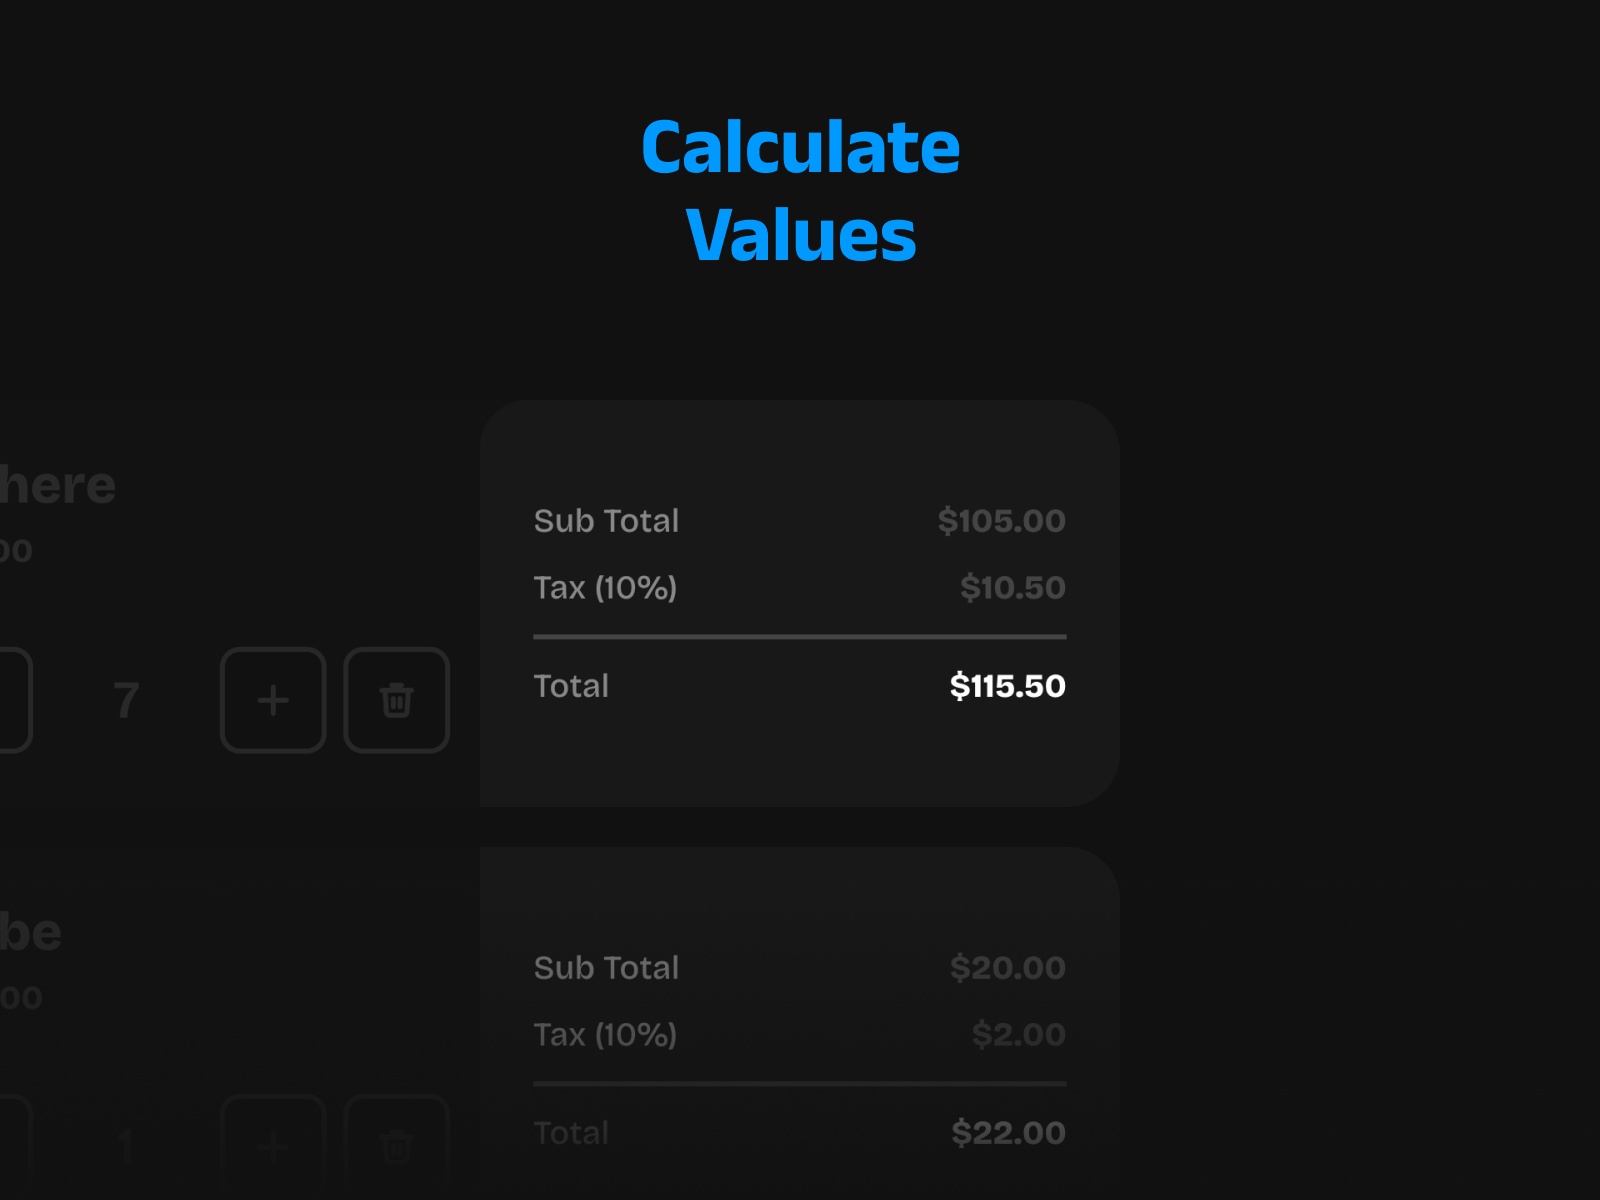Click the trash icon beside quantity 7
Viewport: 1600px width, 1200px height.
pyautogui.click(x=396, y=700)
